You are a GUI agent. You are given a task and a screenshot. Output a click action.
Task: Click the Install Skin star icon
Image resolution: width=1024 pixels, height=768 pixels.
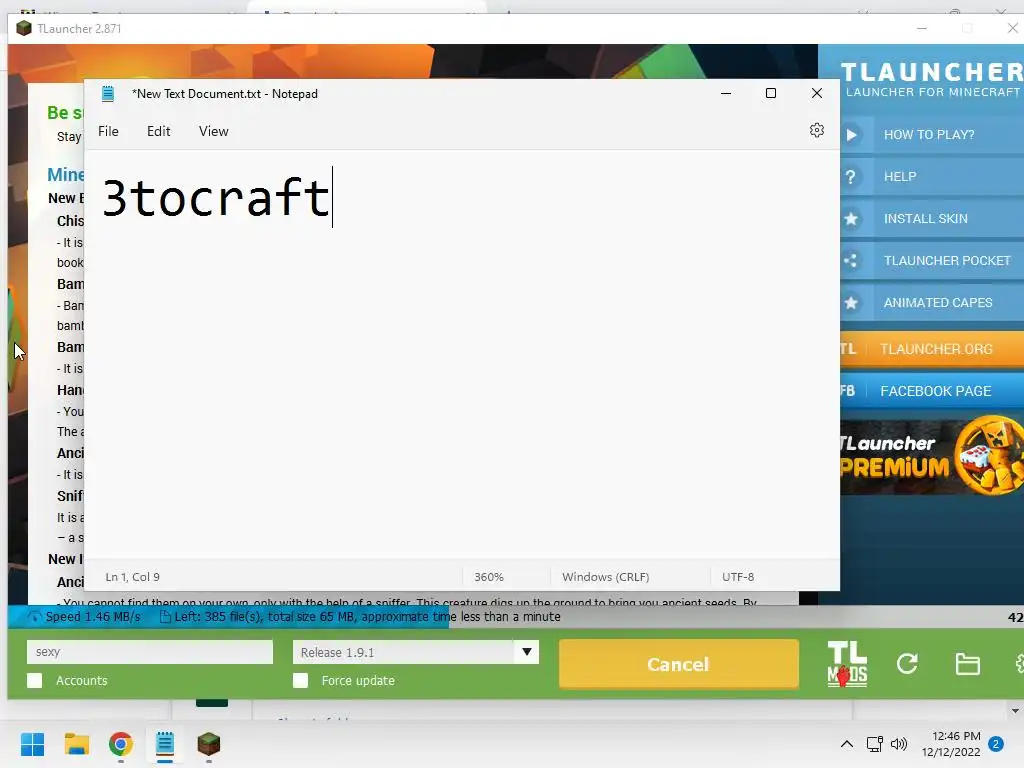point(851,219)
